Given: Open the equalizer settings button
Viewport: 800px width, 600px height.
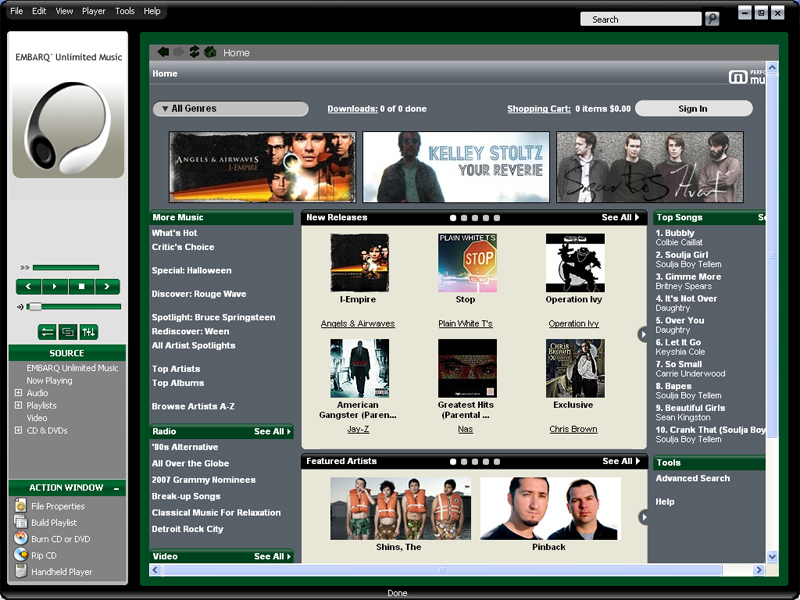Looking at the screenshot, I should (x=89, y=332).
